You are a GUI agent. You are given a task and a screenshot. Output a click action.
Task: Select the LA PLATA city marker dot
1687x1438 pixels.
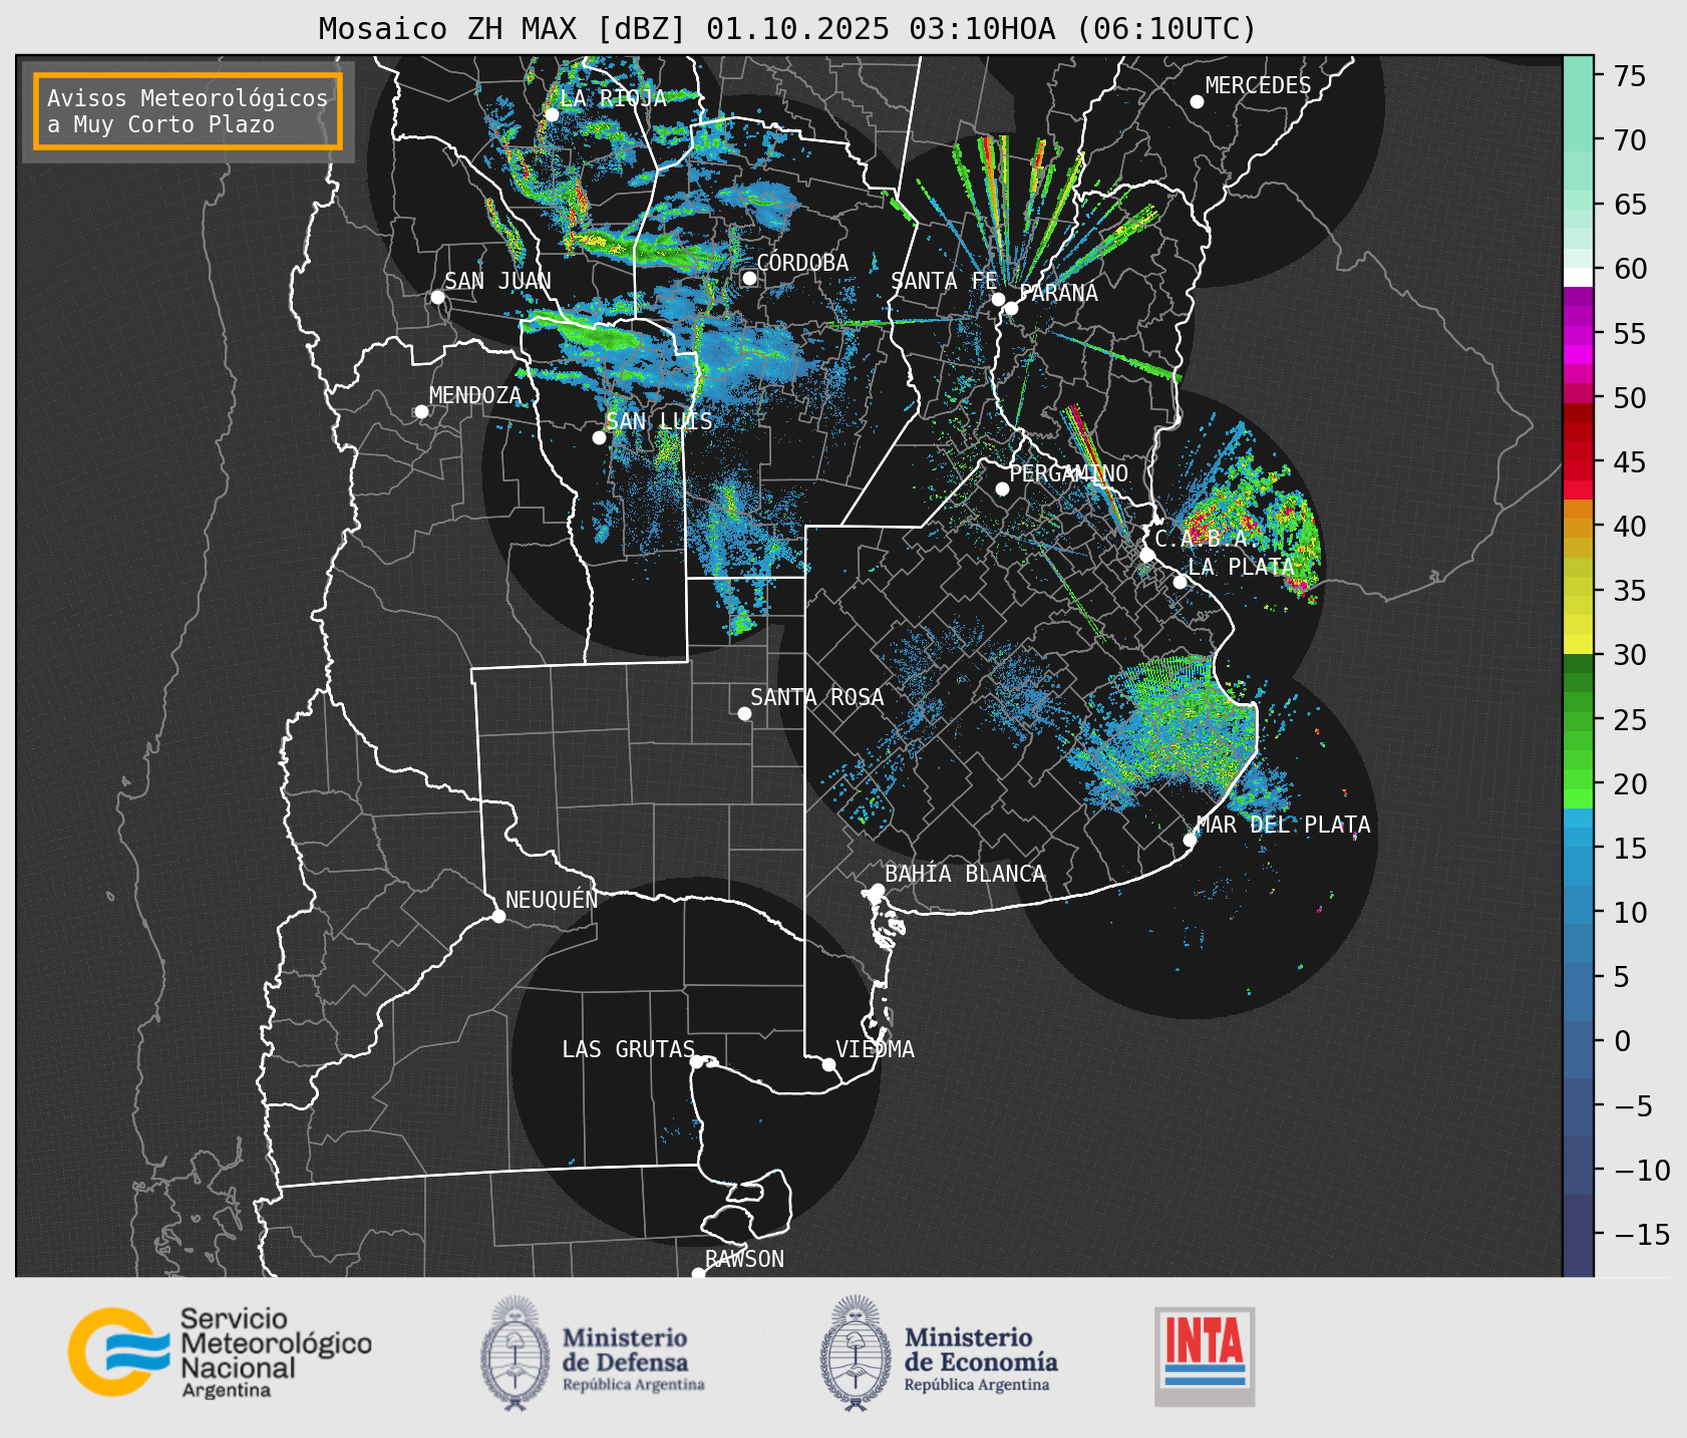click(x=1180, y=582)
